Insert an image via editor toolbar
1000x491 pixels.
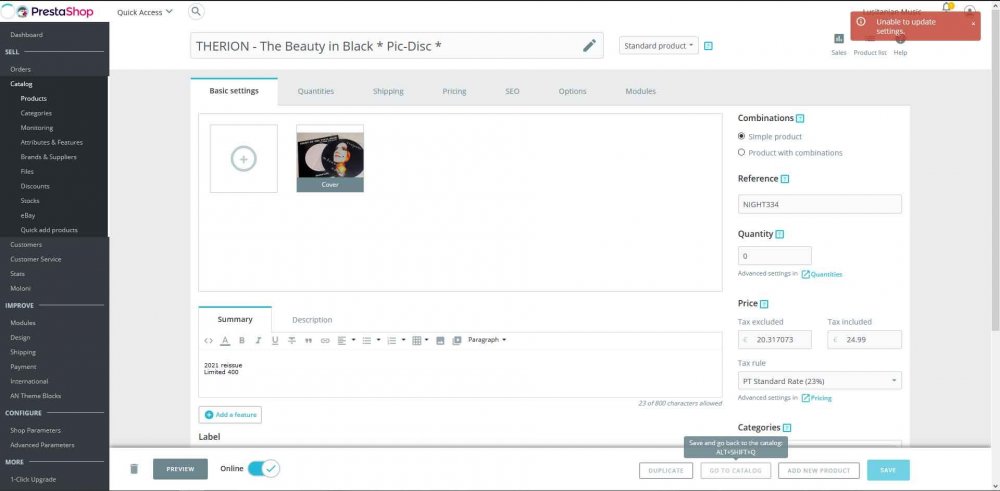point(440,341)
